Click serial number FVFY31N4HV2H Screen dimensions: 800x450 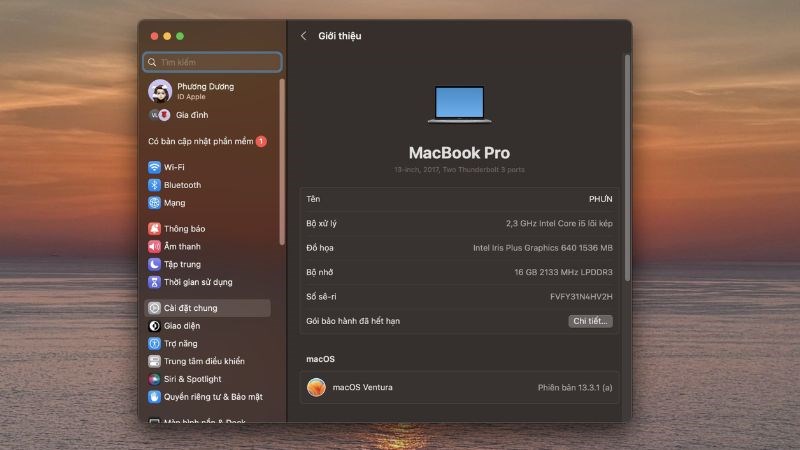pyautogui.click(x=581, y=296)
